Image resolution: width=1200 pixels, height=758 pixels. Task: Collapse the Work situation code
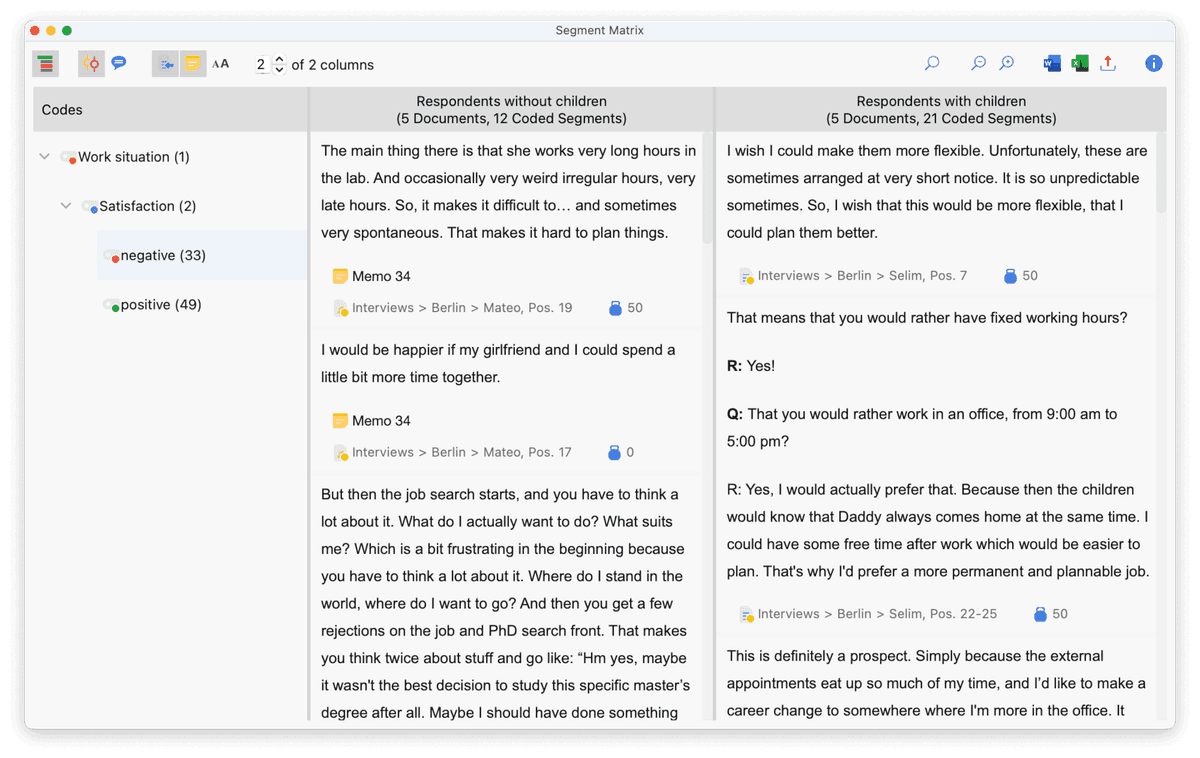point(44,157)
